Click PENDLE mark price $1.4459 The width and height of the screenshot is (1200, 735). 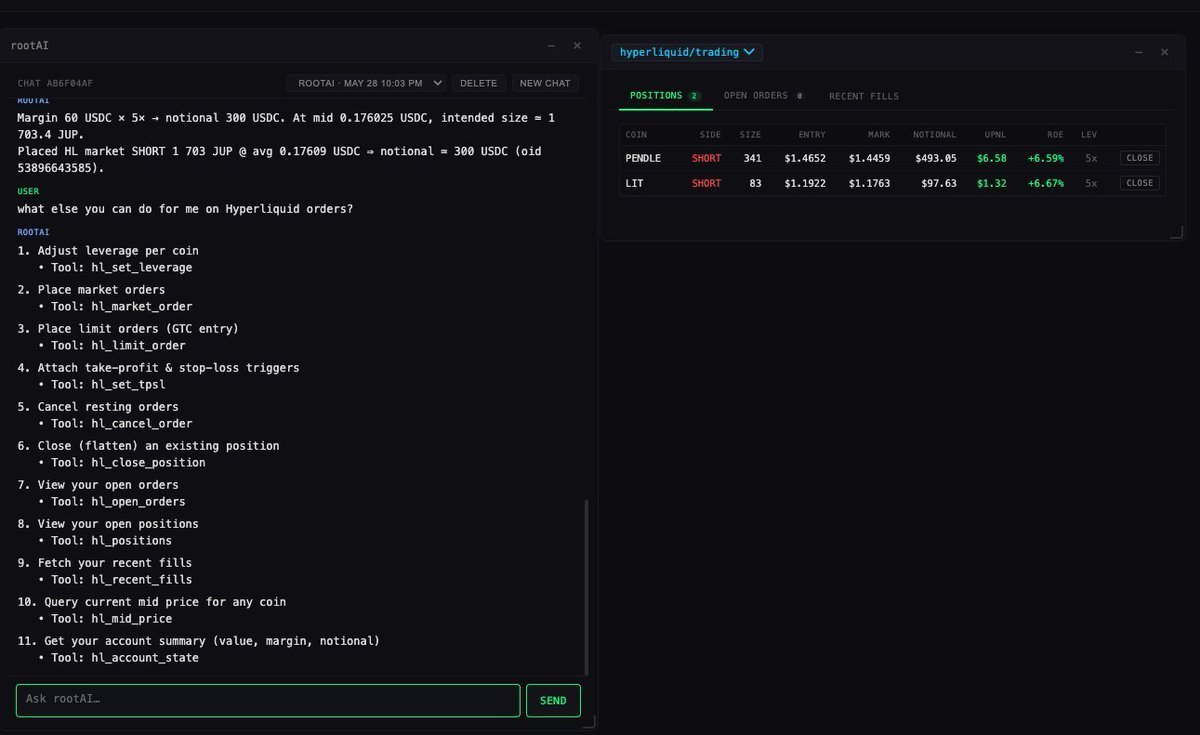pyautogui.click(x=869, y=158)
